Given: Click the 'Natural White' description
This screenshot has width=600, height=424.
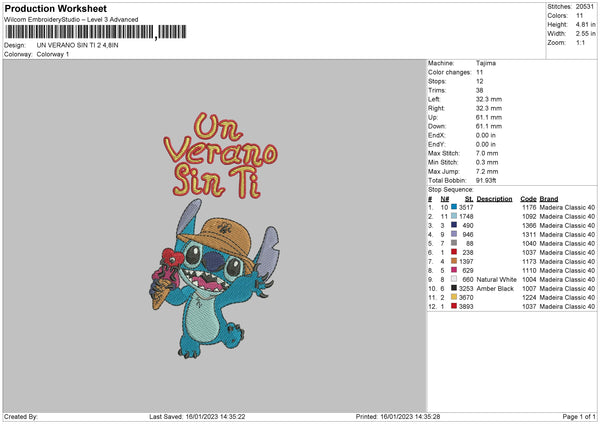Looking at the screenshot, I should point(497,279).
